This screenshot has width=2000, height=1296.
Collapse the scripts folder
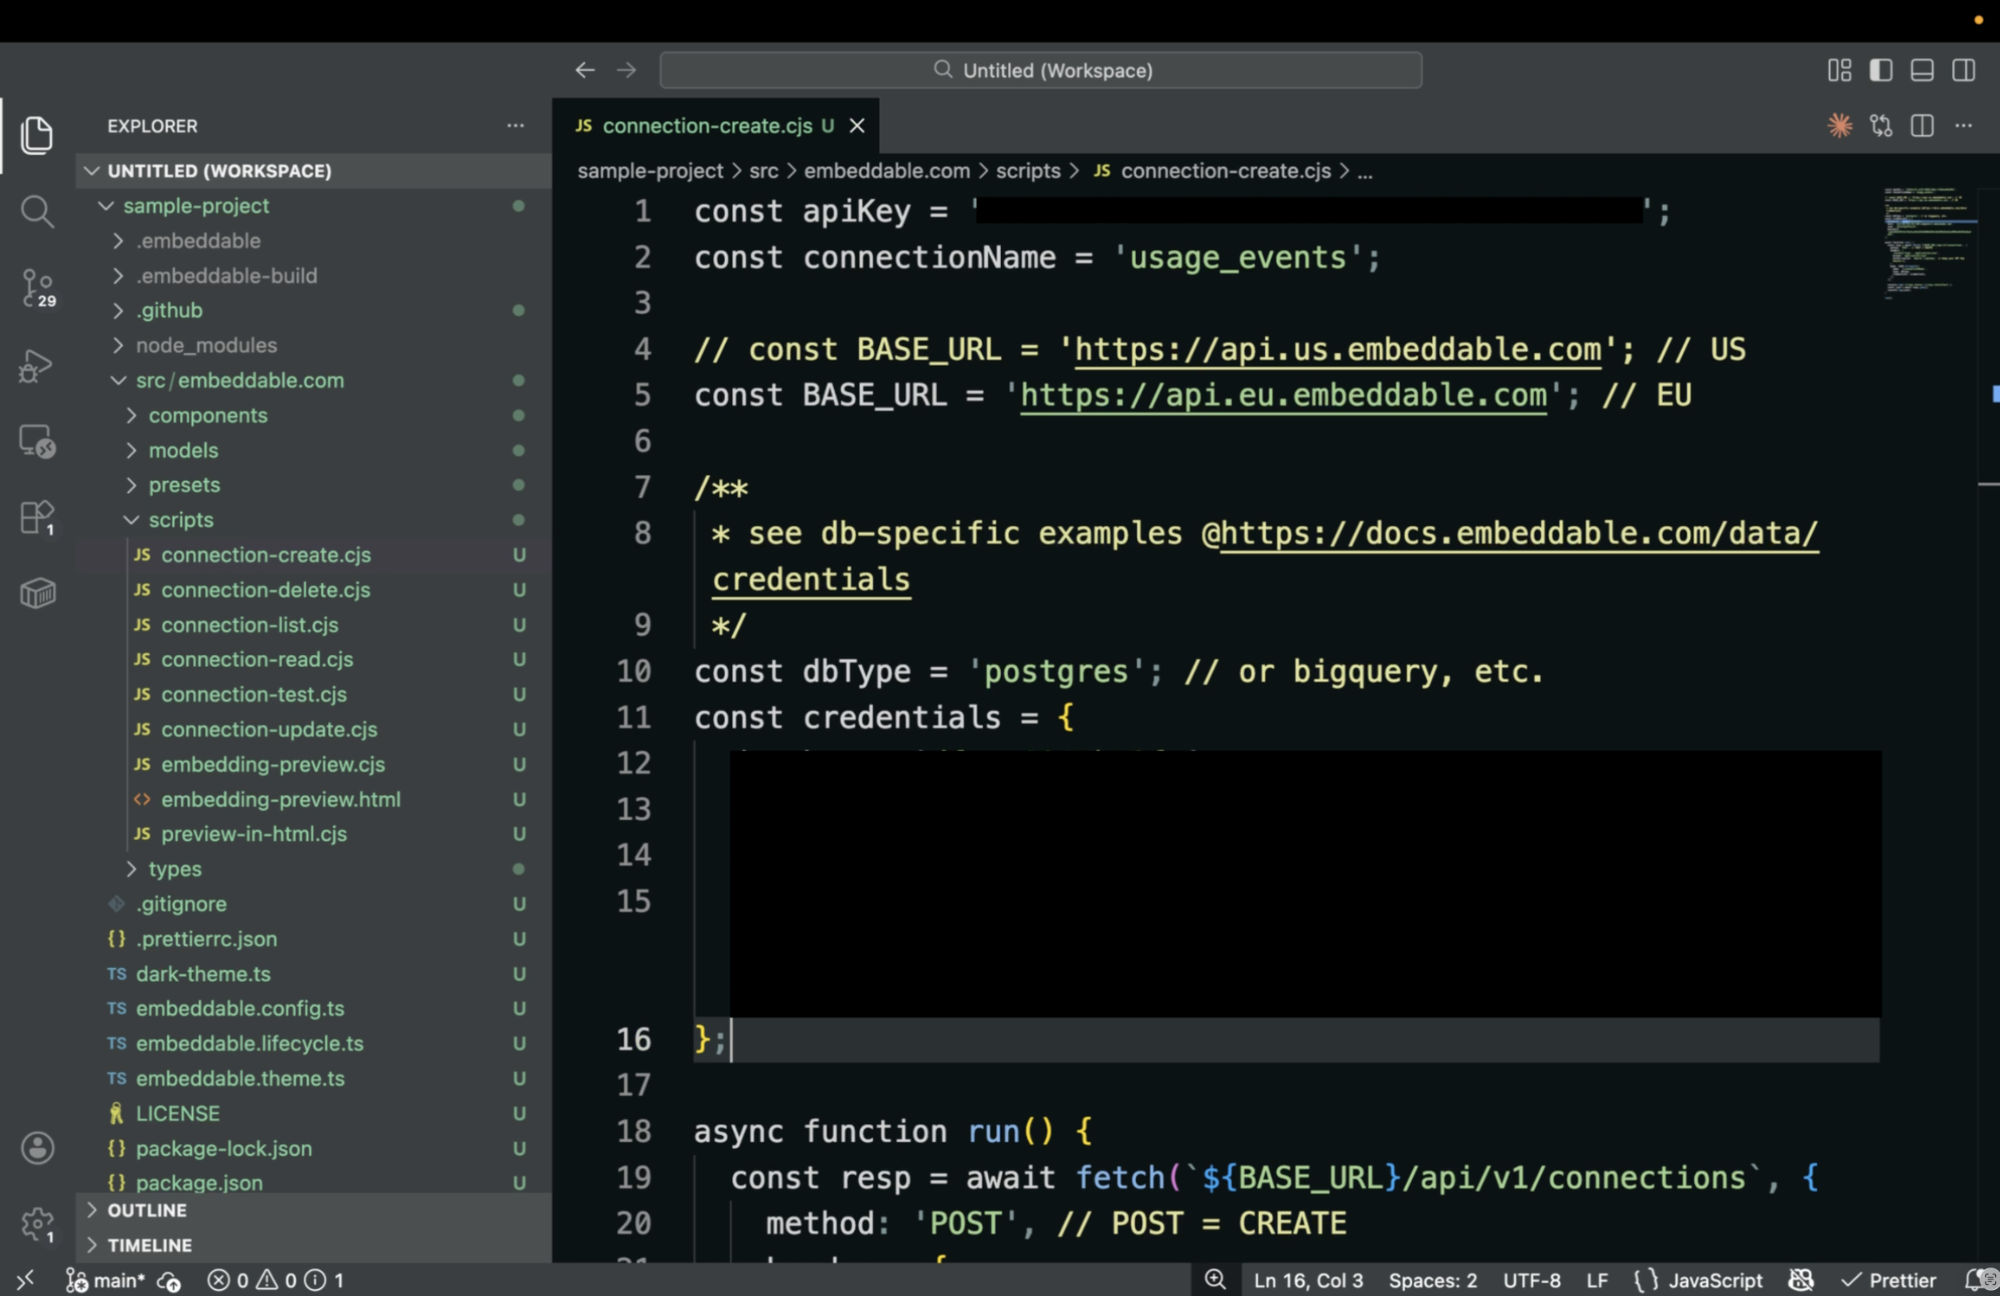pos(181,520)
